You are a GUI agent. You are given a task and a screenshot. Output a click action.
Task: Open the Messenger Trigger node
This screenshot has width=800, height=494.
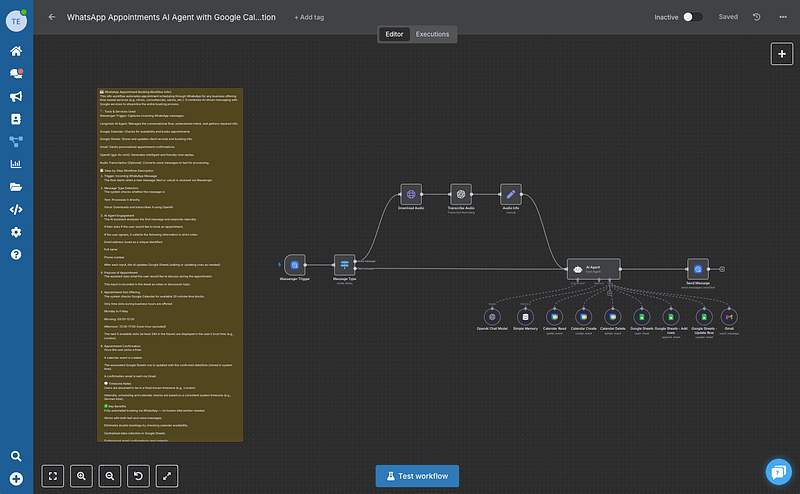click(294, 264)
